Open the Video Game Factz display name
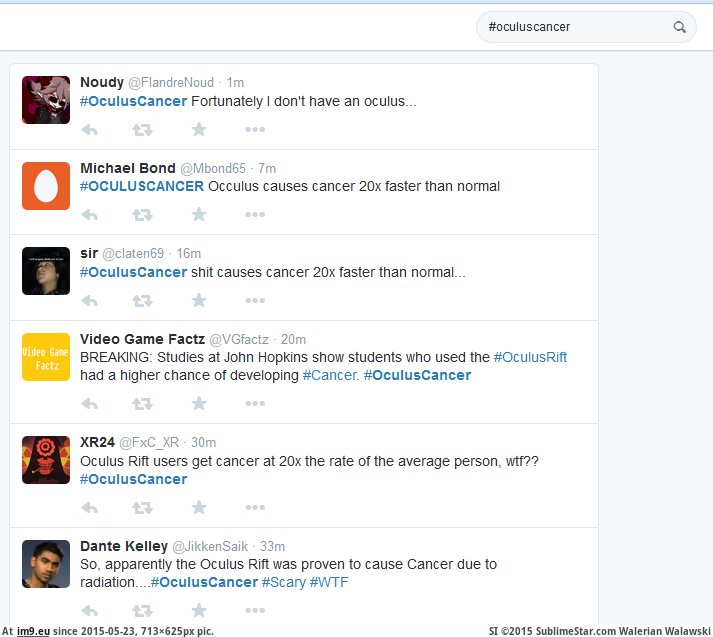Screen dimensions: 713x637 click(142, 339)
